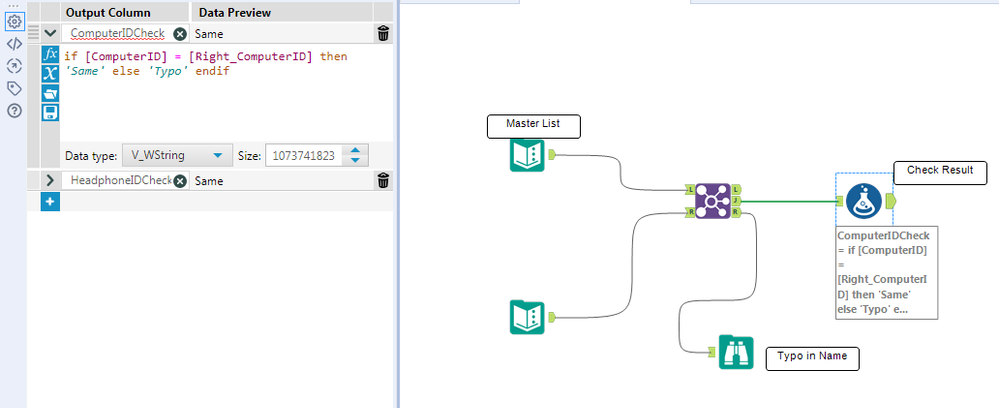Click the Join tool L output anchor
Screen dimensions: 999x408
coord(736,189)
